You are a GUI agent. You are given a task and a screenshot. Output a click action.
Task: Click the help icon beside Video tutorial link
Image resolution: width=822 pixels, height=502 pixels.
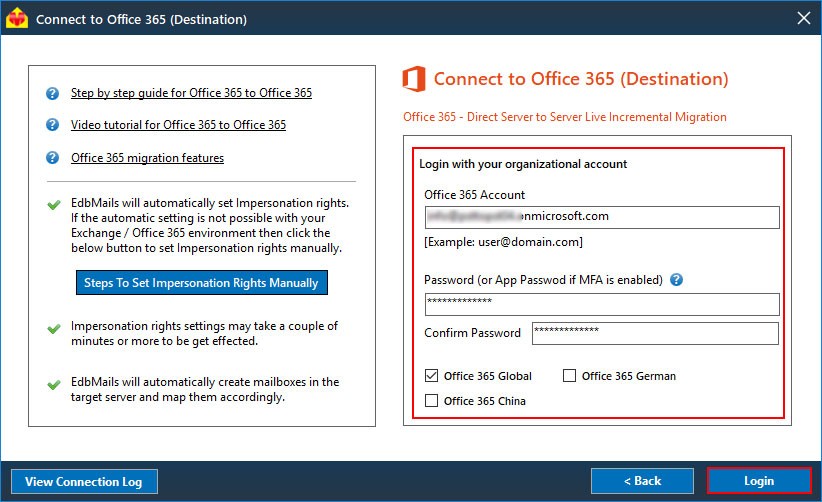tap(52, 125)
